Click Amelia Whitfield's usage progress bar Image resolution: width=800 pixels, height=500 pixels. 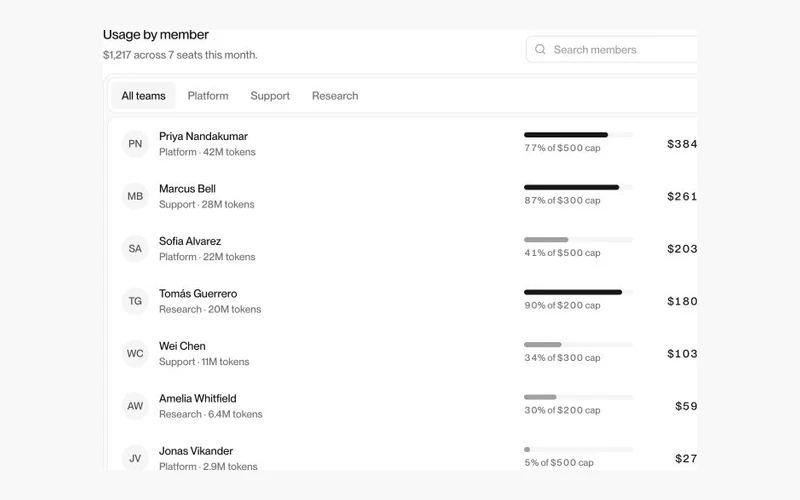(x=578, y=397)
